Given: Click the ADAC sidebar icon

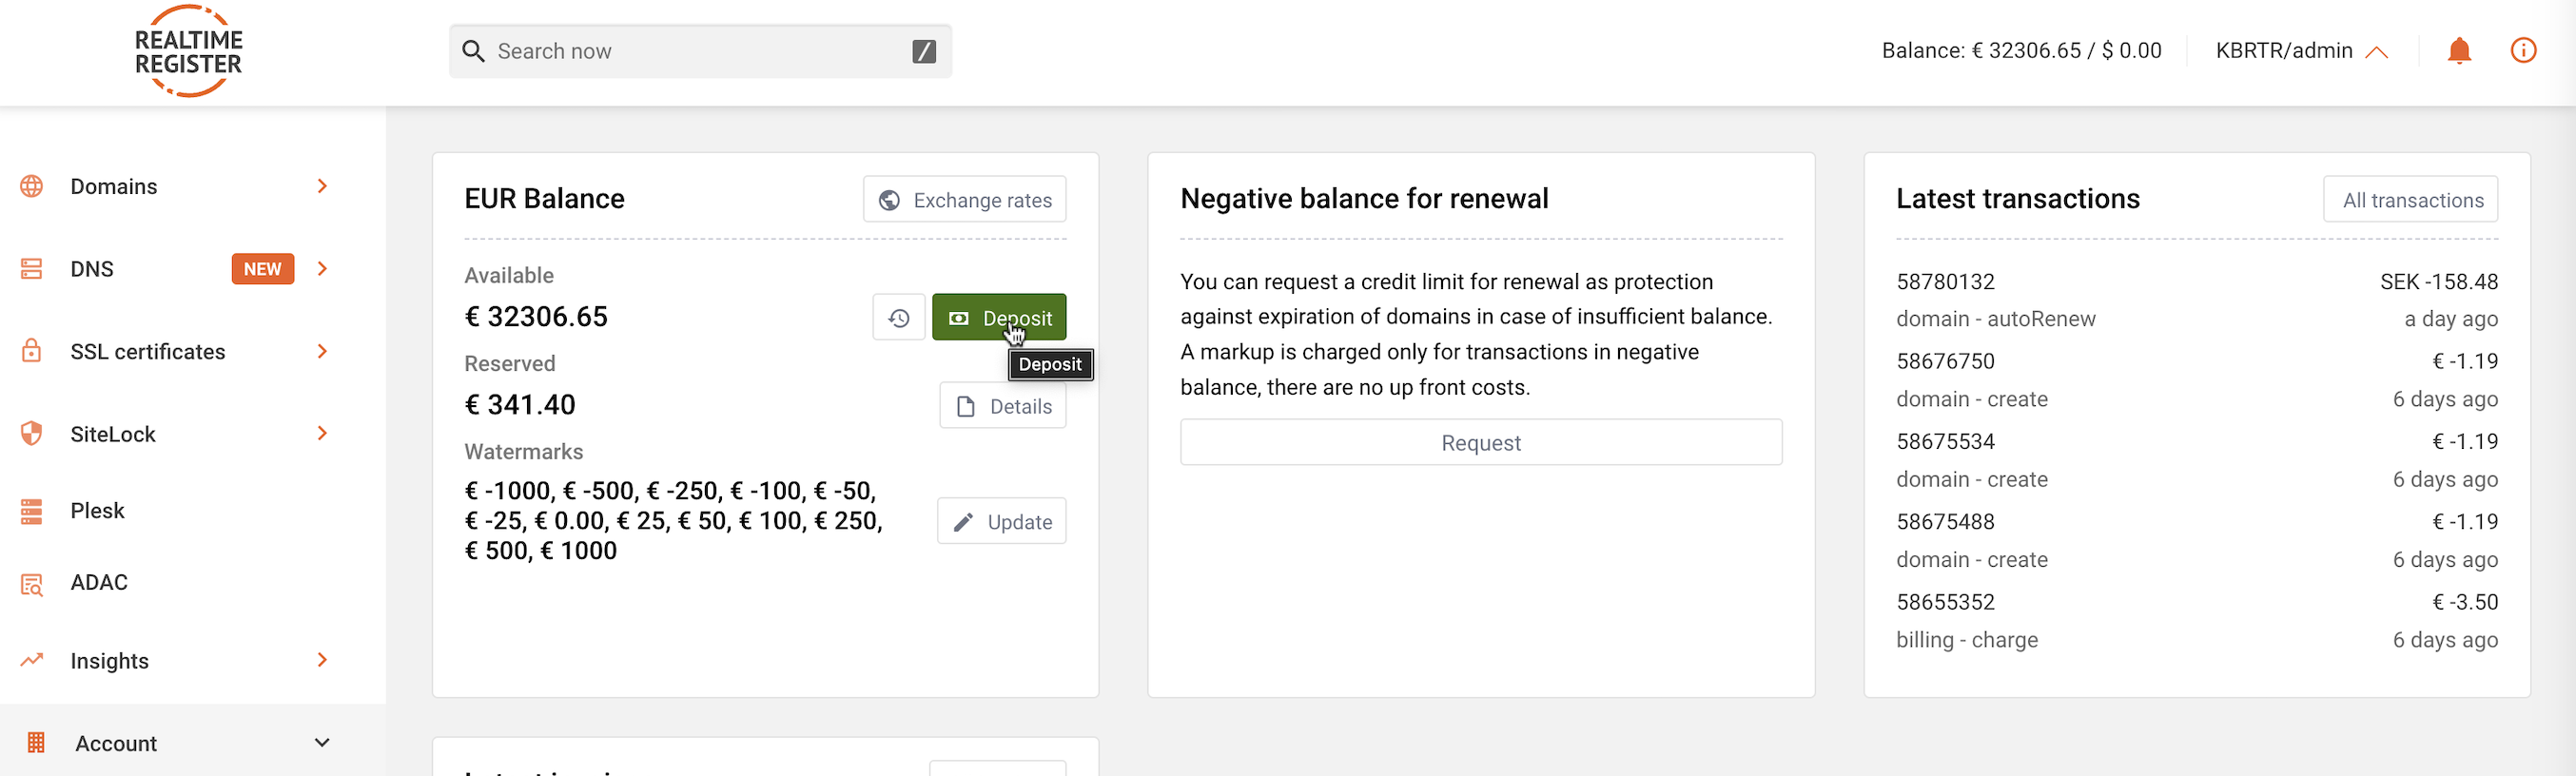Looking at the screenshot, I should (x=32, y=584).
